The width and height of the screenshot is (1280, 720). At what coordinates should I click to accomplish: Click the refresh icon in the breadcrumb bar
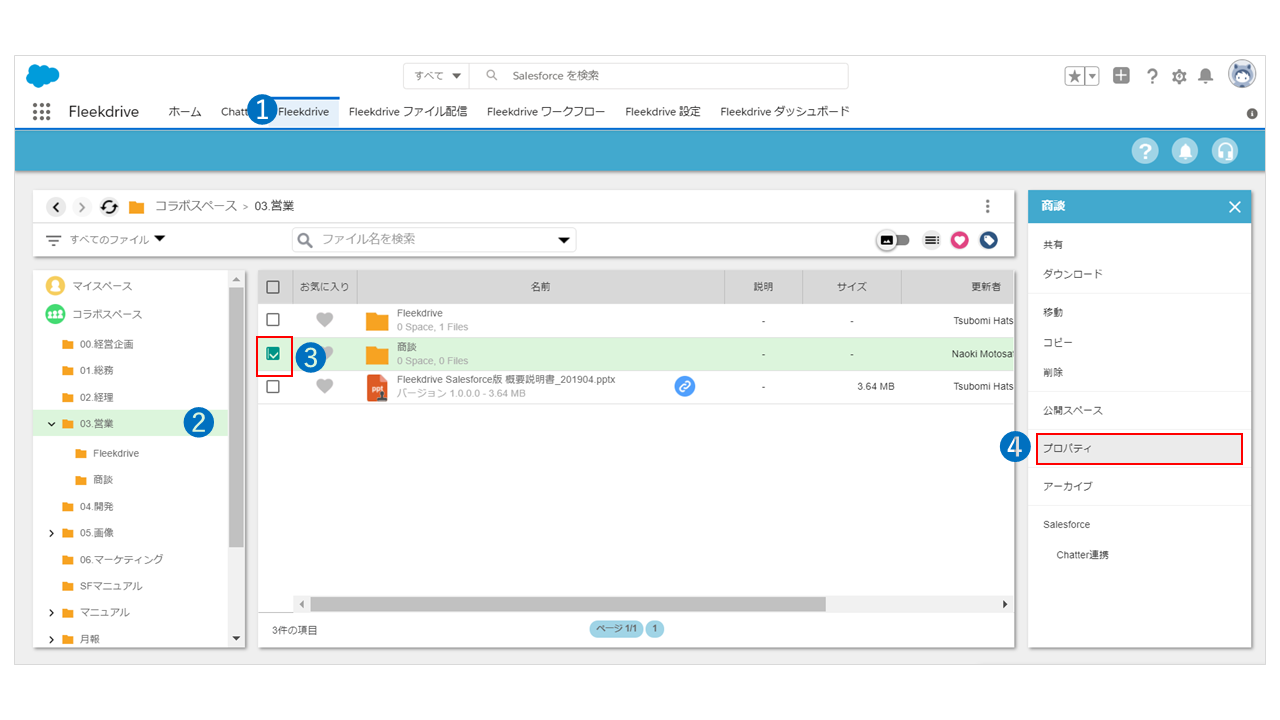(x=109, y=207)
